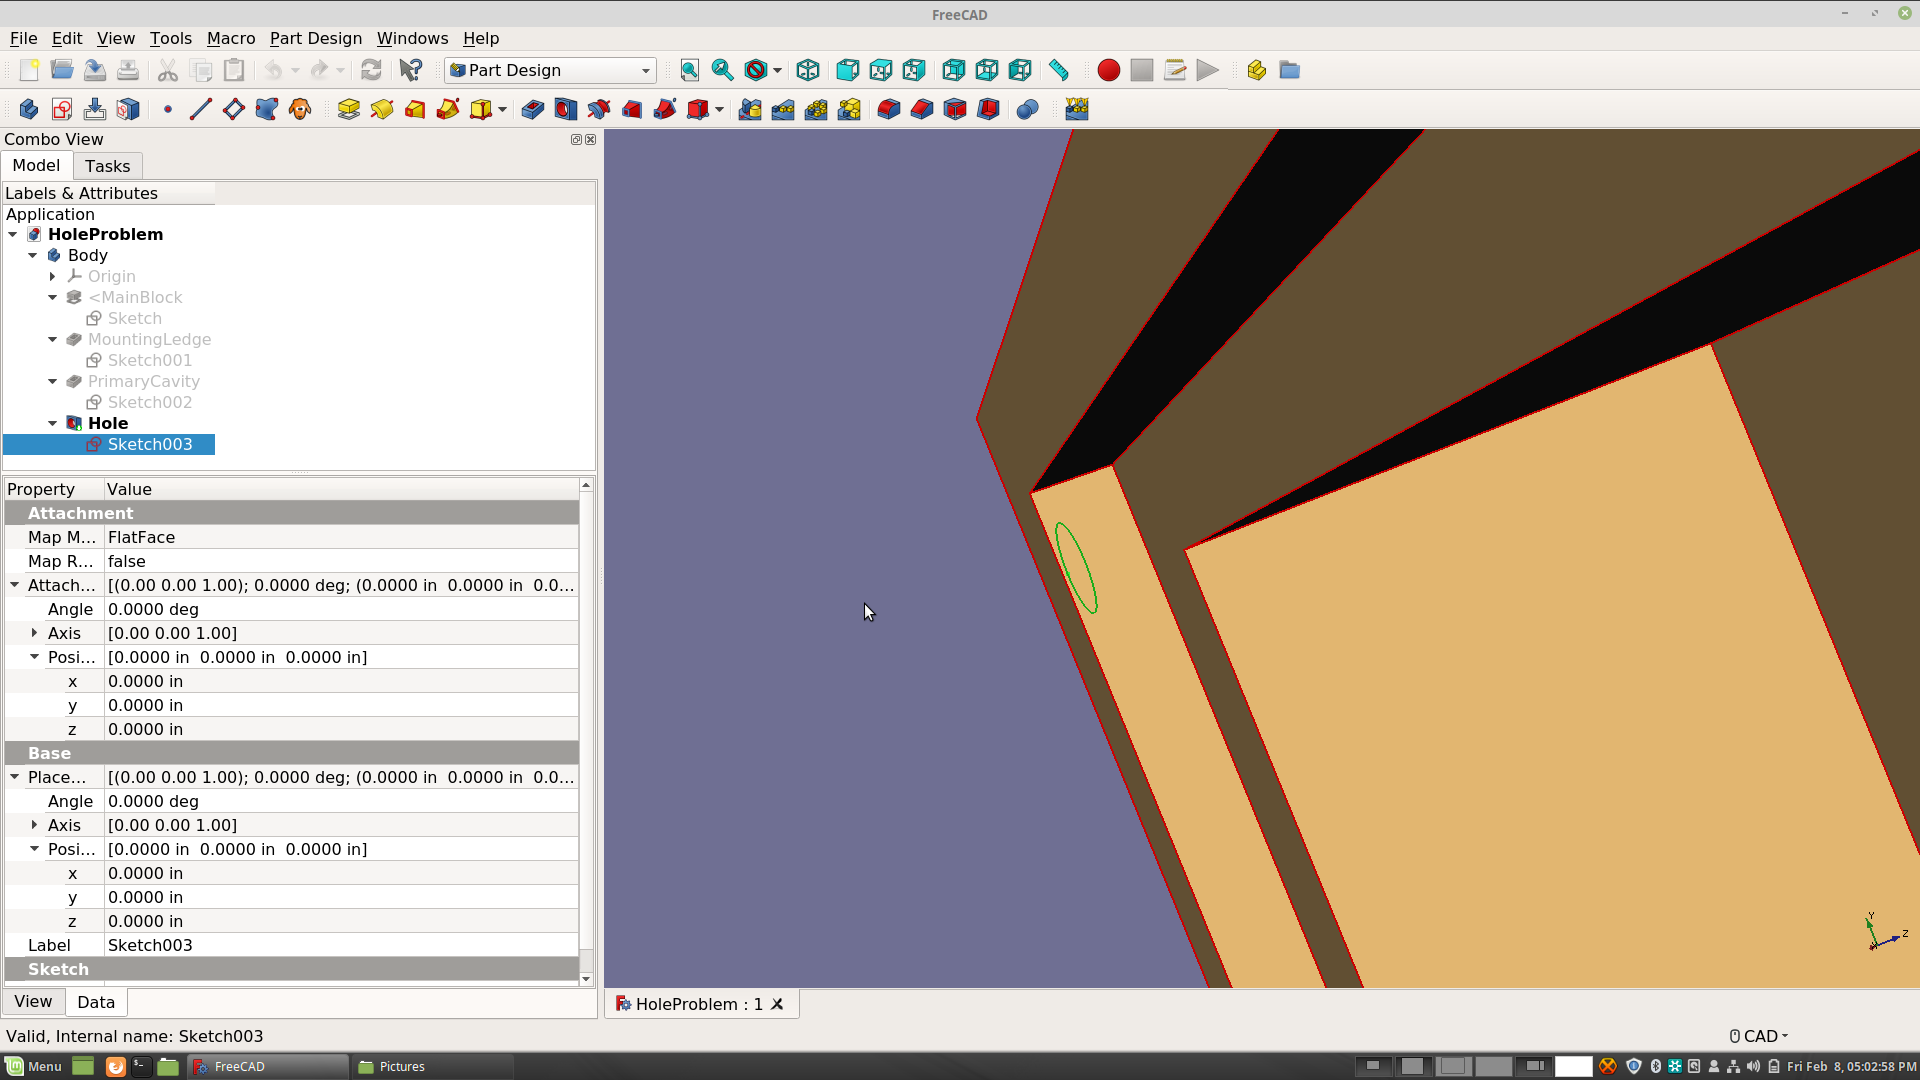Click the Mirrored pattern icon
This screenshot has height=1080, width=1920.
click(750, 109)
